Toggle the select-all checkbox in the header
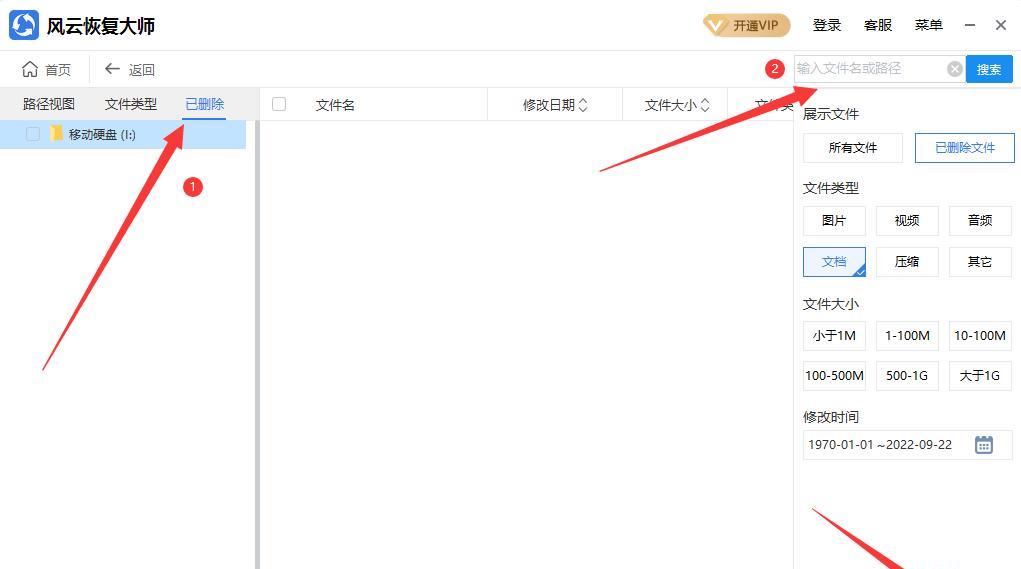 279,104
